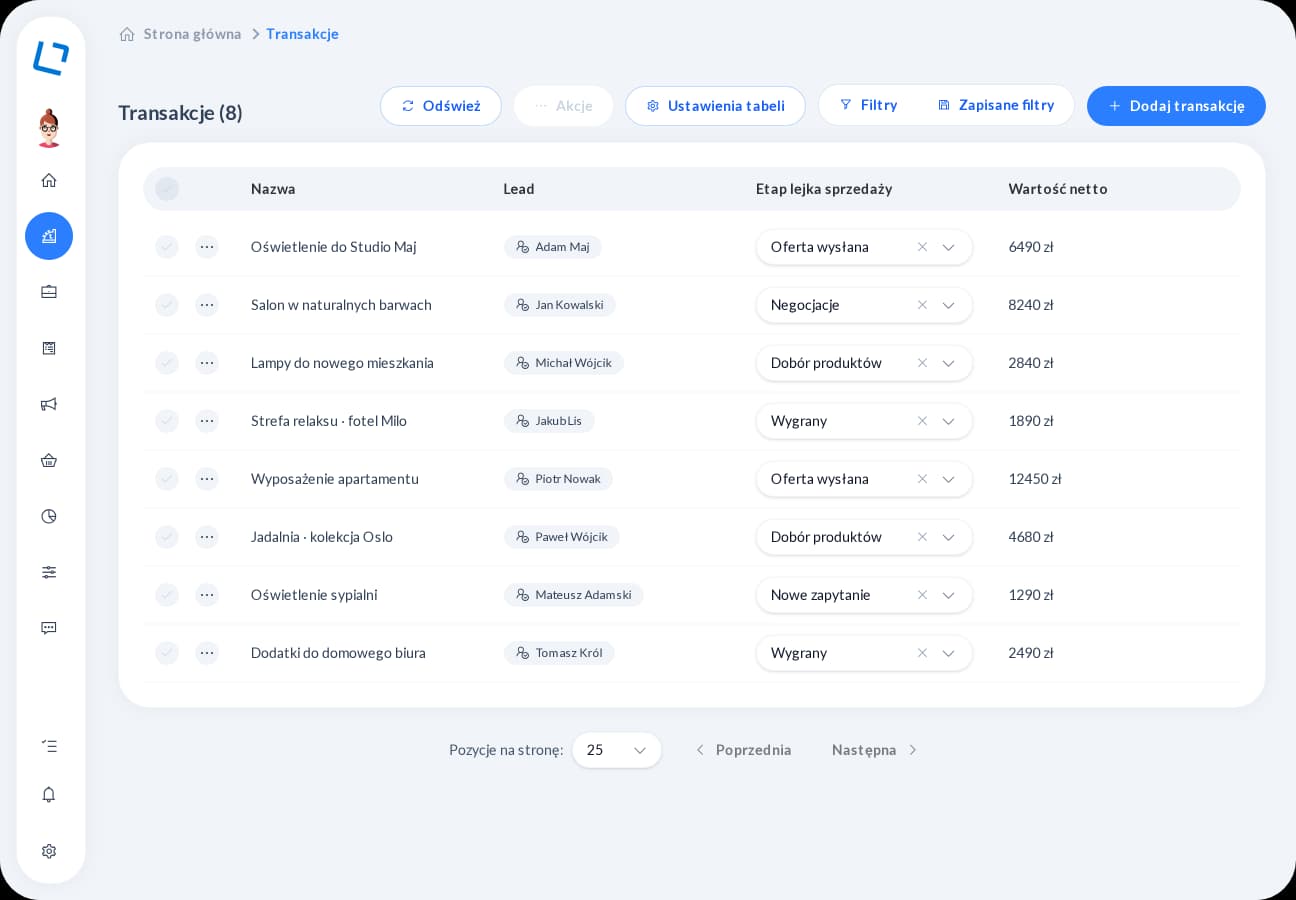Open the Jan Kowalski lead tag
This screenshot has height=900, width=1296.
(x=560, y=305)
